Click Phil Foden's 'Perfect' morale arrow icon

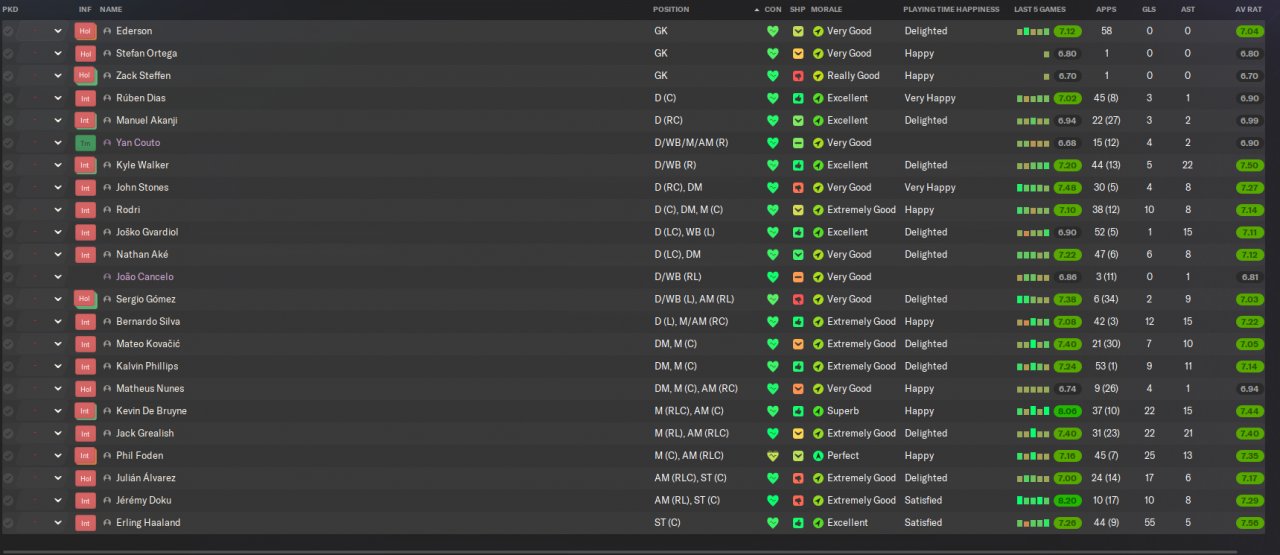818,456
